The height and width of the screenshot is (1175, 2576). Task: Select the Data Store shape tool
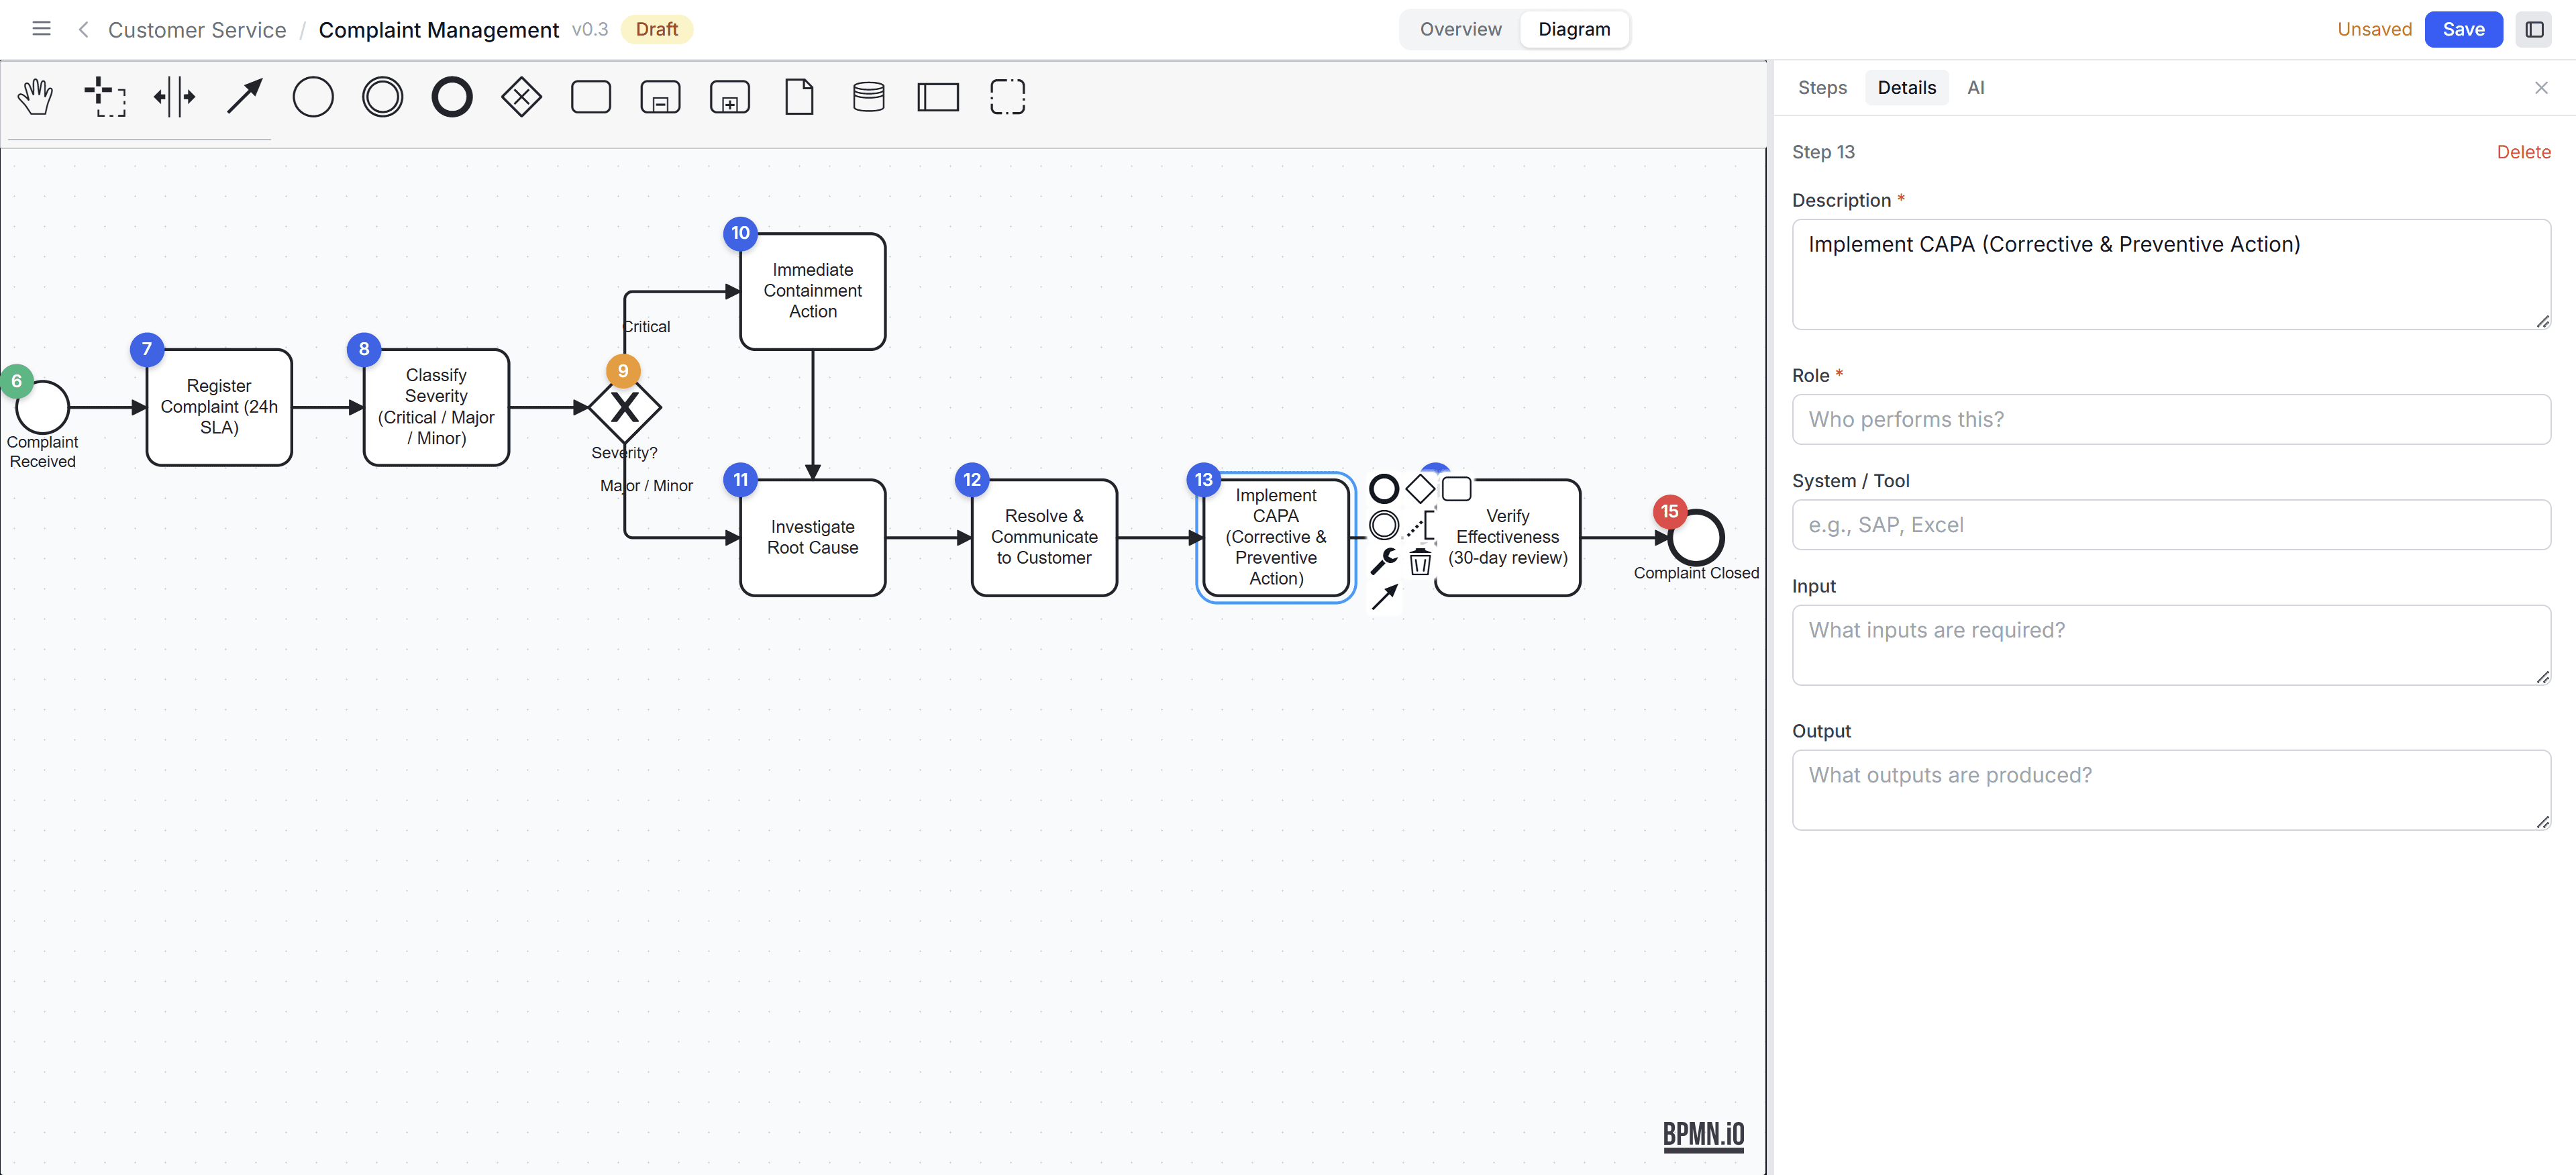click(868, 96)
